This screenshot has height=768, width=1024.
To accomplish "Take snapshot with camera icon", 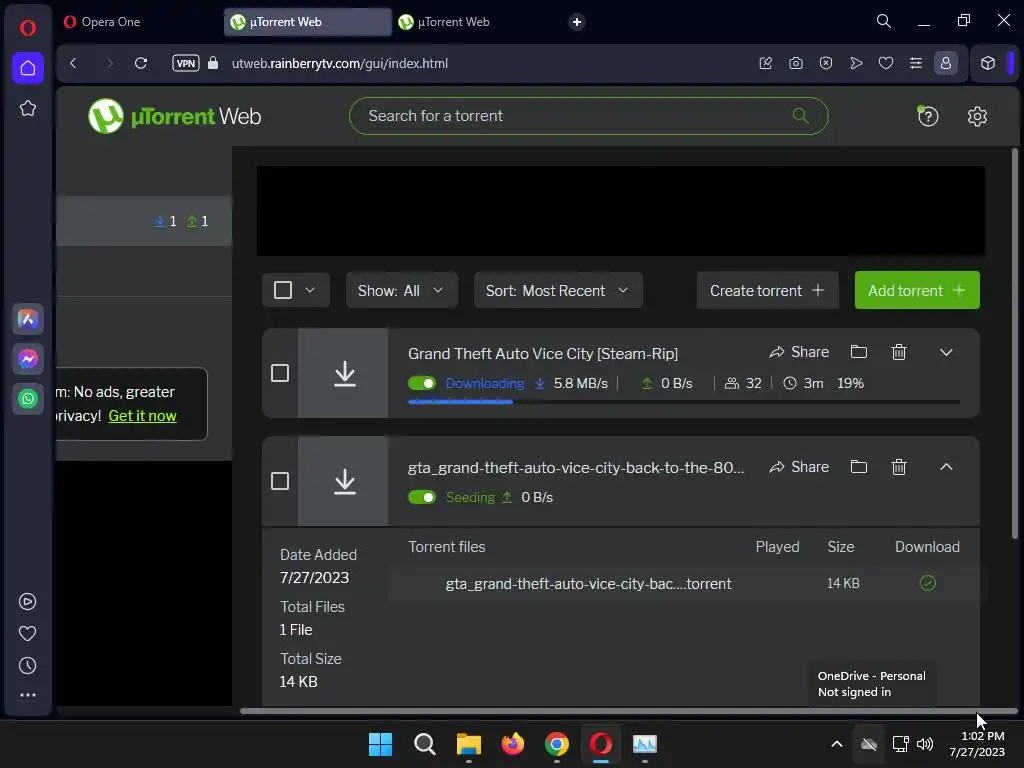I will point(795,63).
